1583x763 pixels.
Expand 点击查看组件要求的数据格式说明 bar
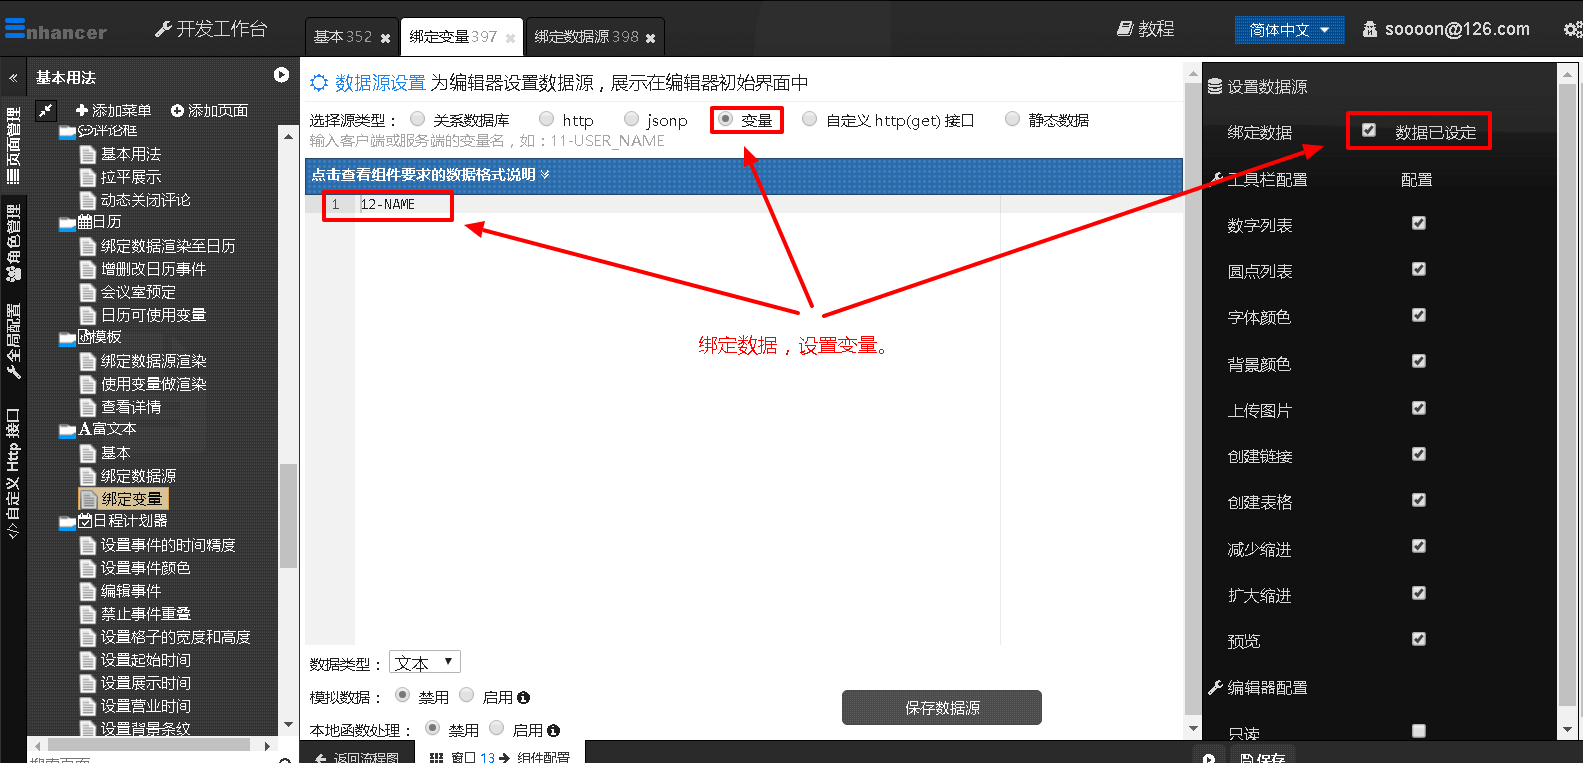[743, 175]
